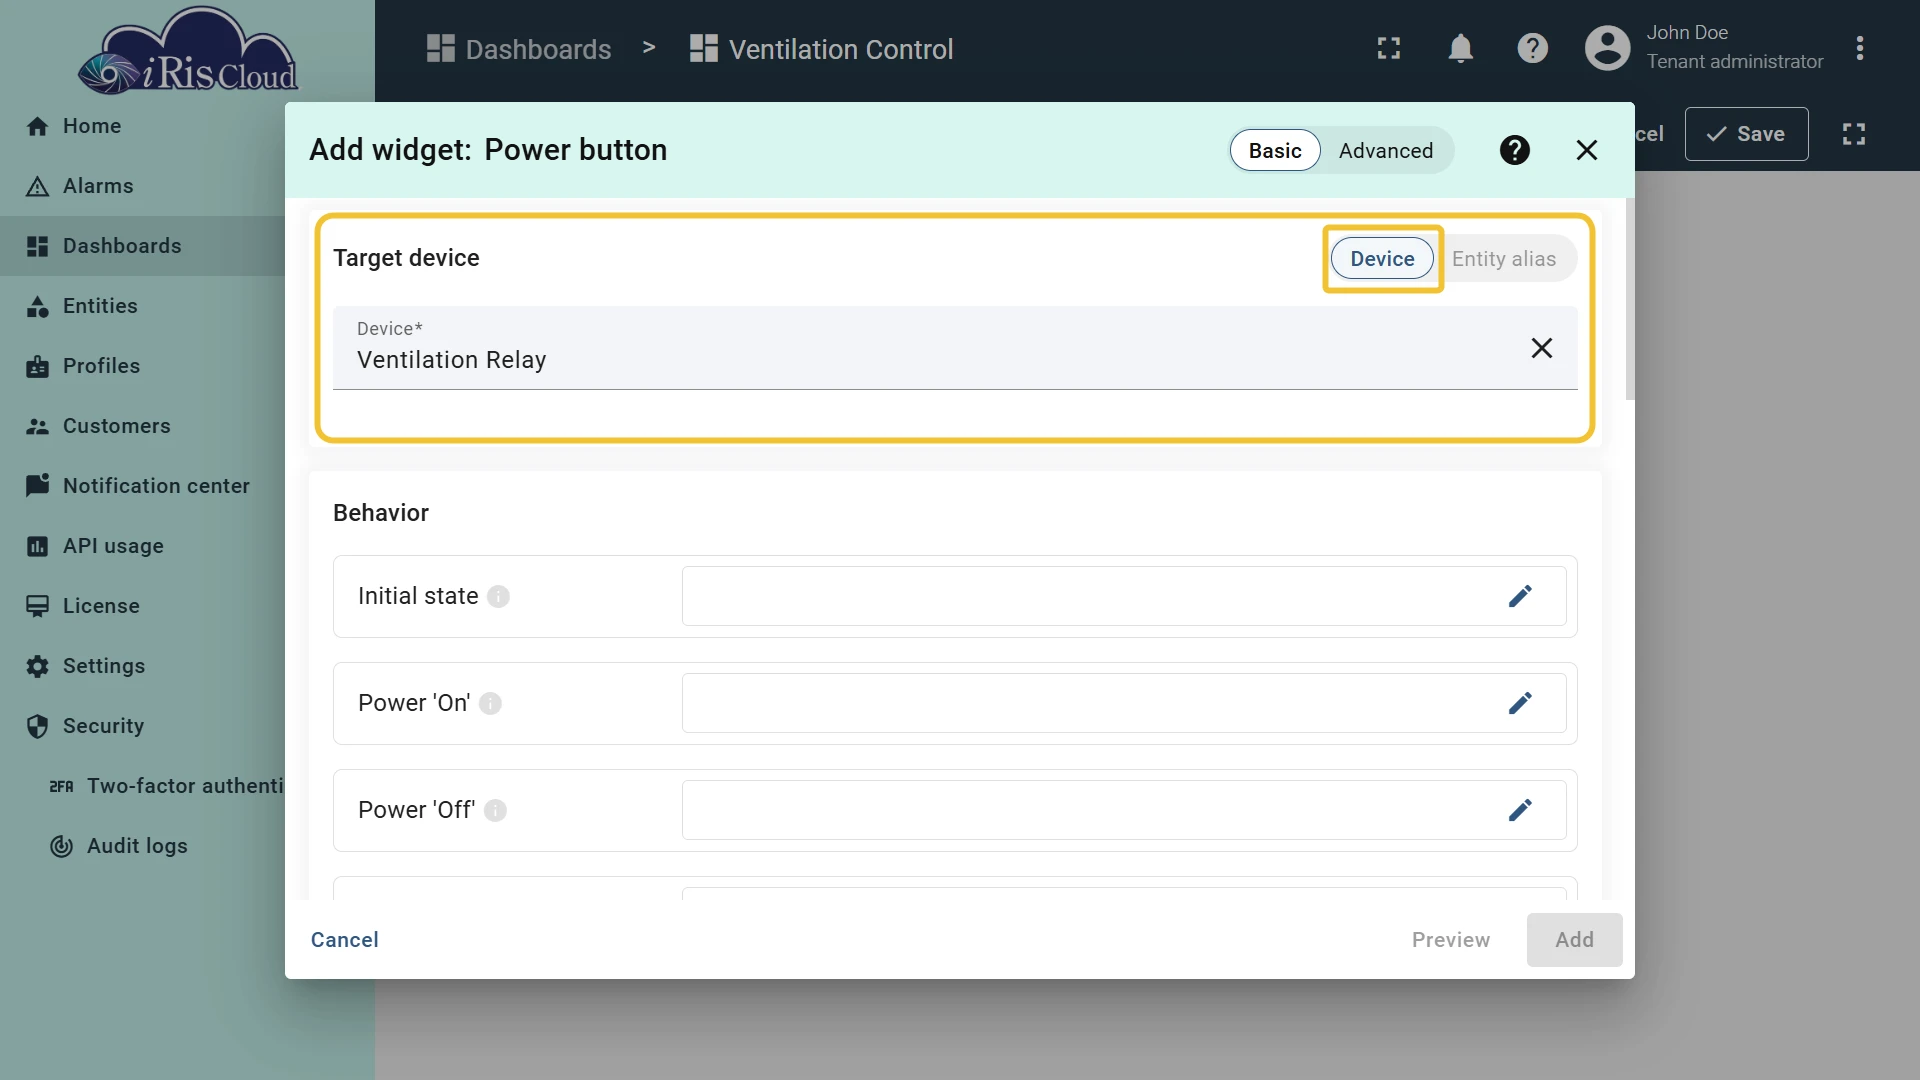Edit the Power 'On' action

(x=1519, y=703)
